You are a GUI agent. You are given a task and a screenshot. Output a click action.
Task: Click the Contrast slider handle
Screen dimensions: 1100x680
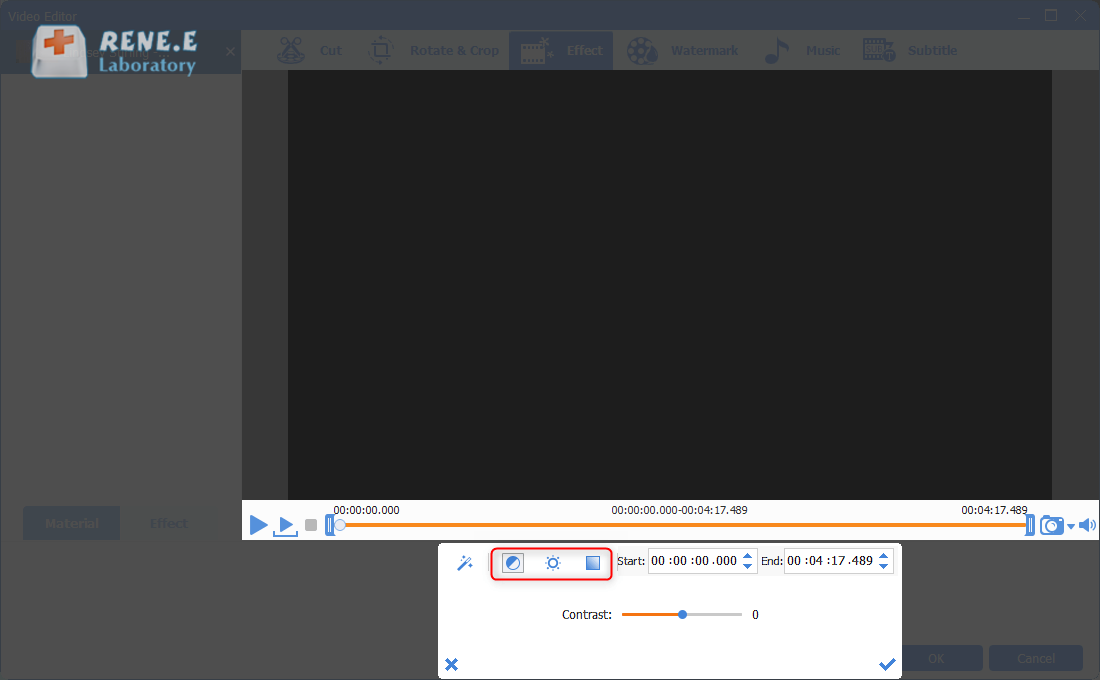[x=683, y=615]
